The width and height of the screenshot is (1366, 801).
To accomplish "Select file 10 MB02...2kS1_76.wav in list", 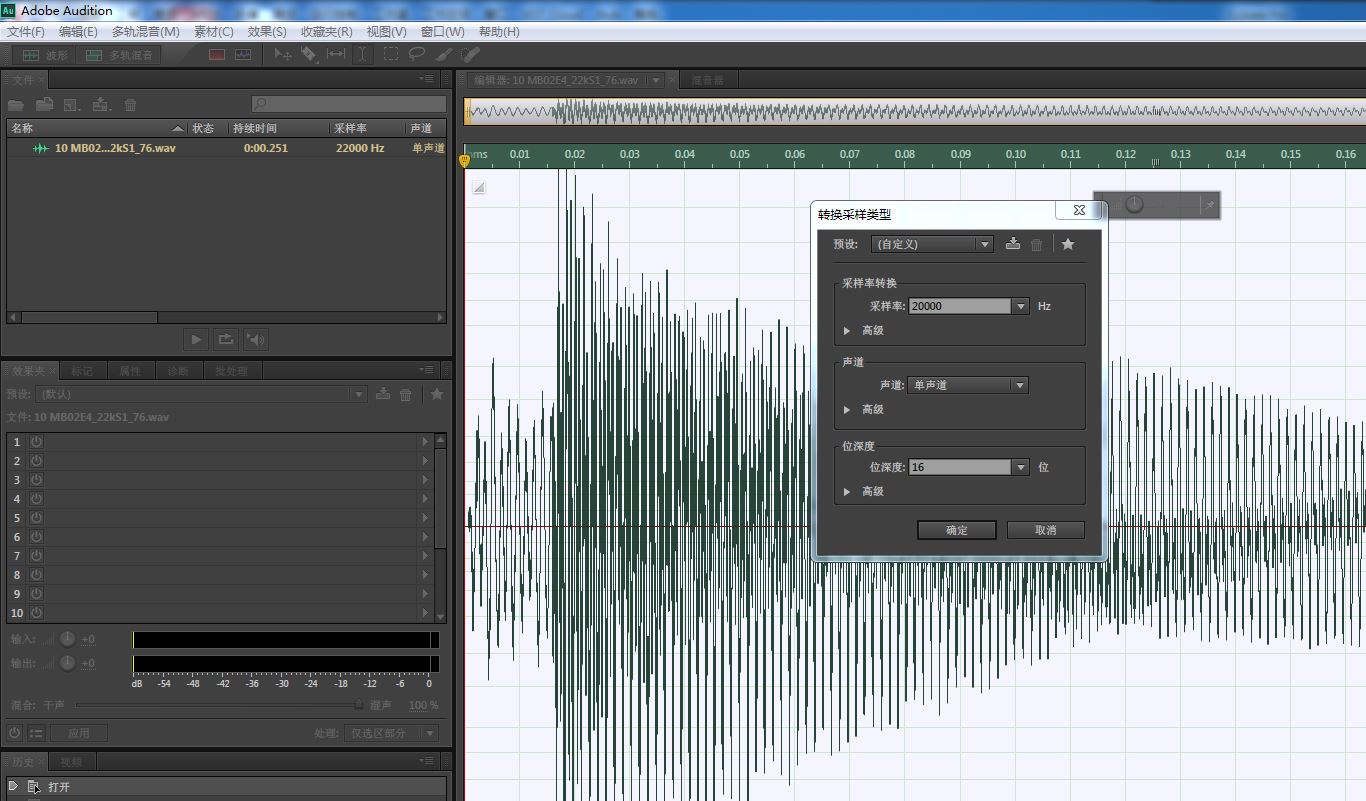I will (114, 148).
